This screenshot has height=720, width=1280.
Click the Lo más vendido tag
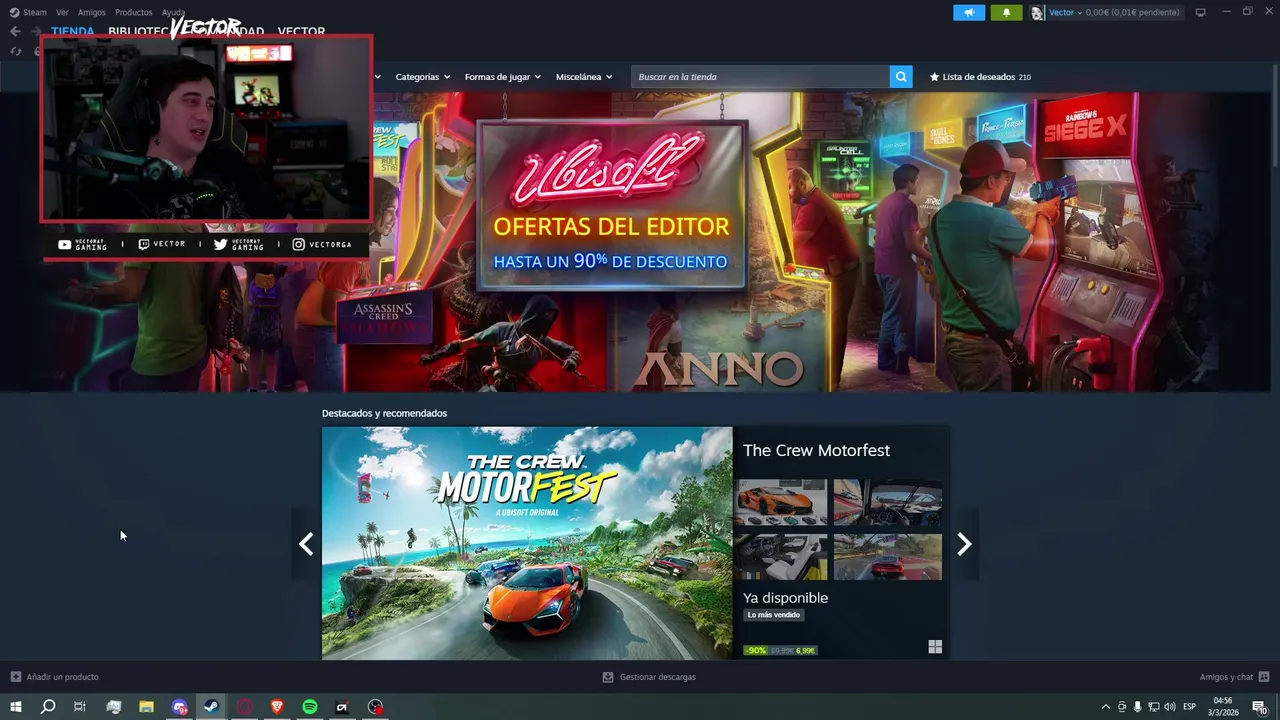click(x=774, y=615)
